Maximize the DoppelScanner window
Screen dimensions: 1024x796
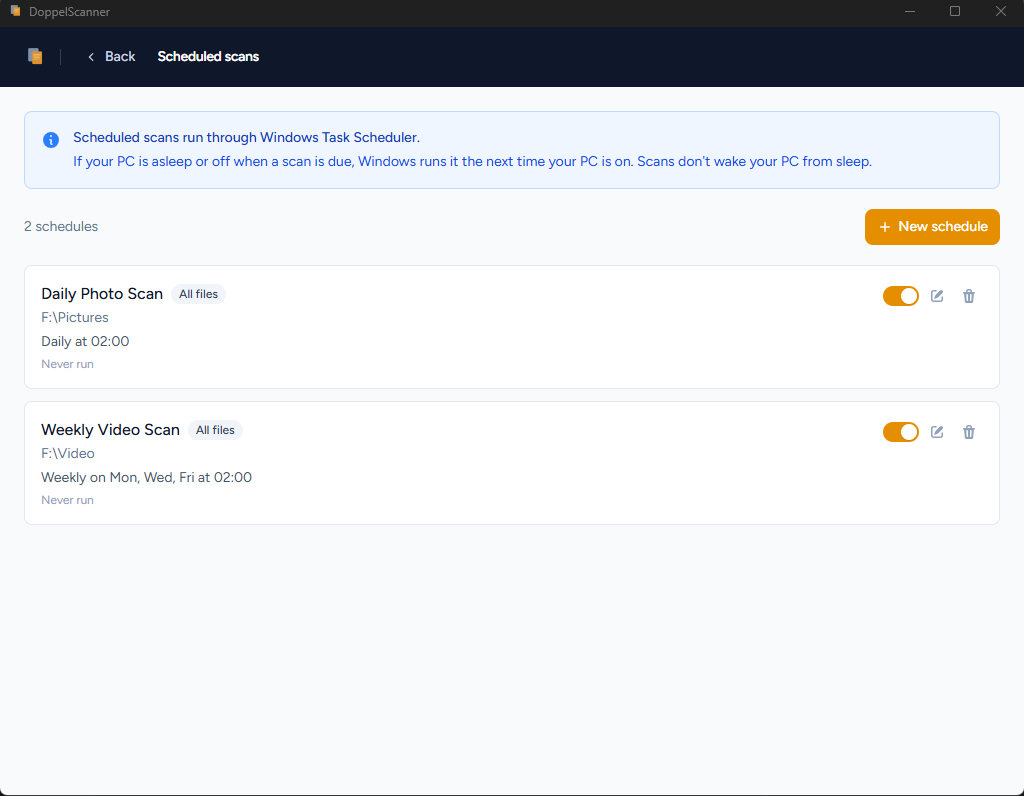click(955, 11)
